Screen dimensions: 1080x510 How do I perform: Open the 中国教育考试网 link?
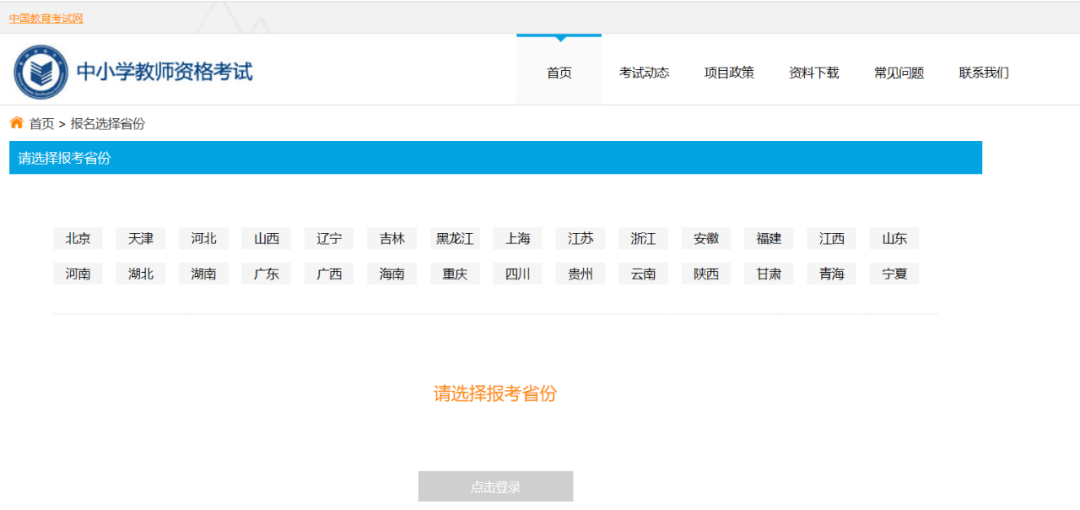point(46,19)
